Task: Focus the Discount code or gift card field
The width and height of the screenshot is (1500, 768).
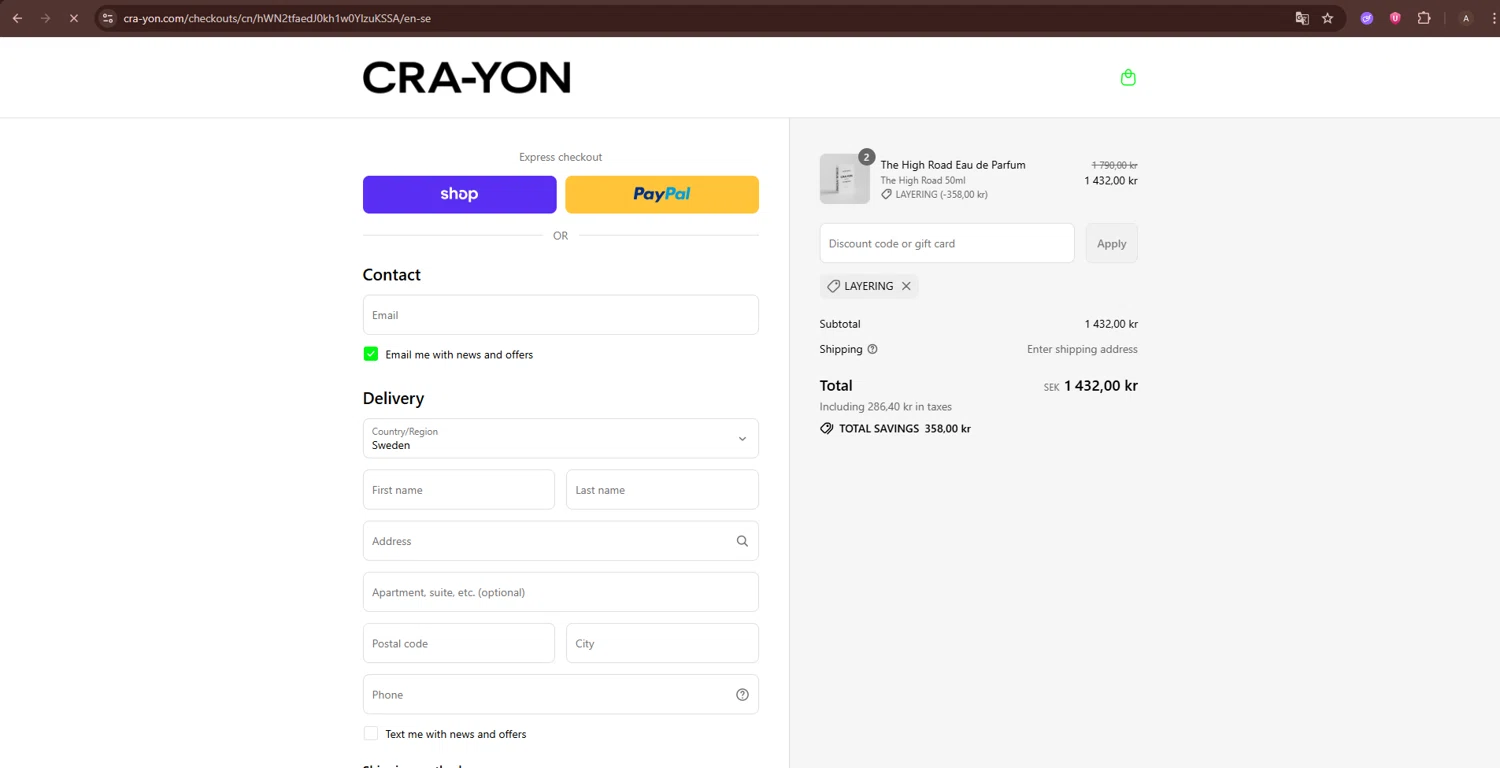Action: point(947,243)
